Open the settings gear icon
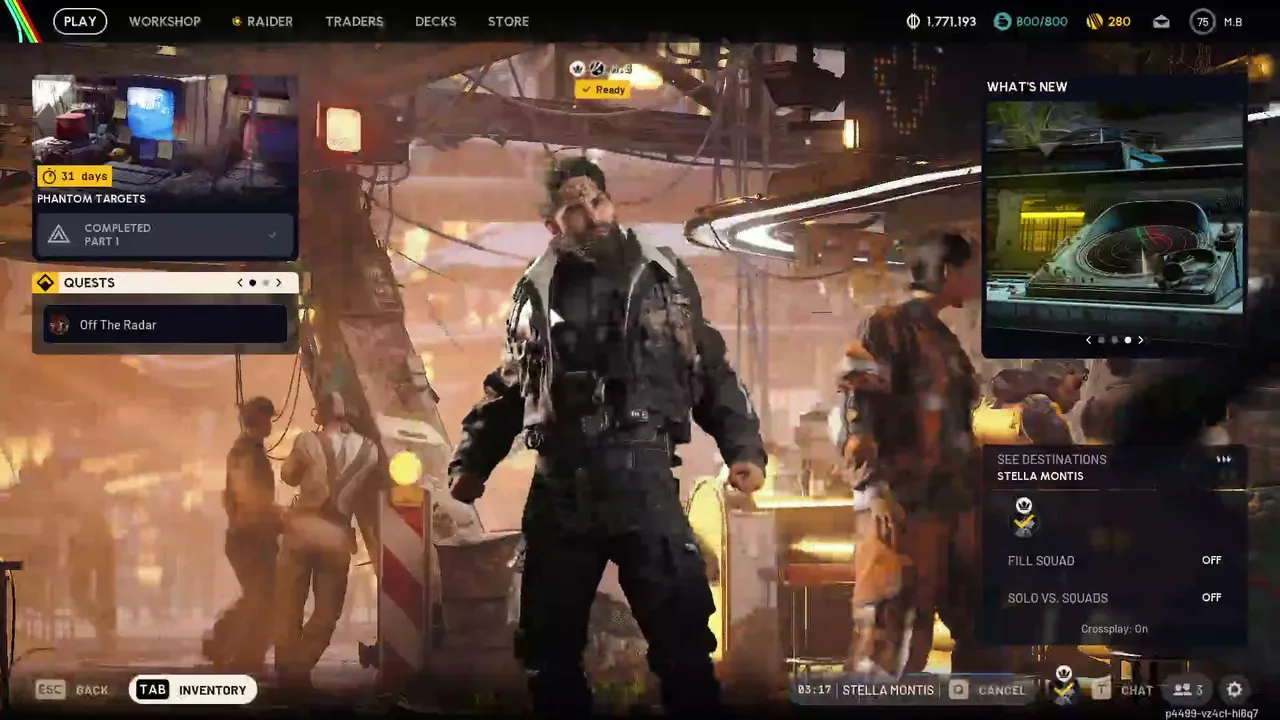 pos(1235,690)
